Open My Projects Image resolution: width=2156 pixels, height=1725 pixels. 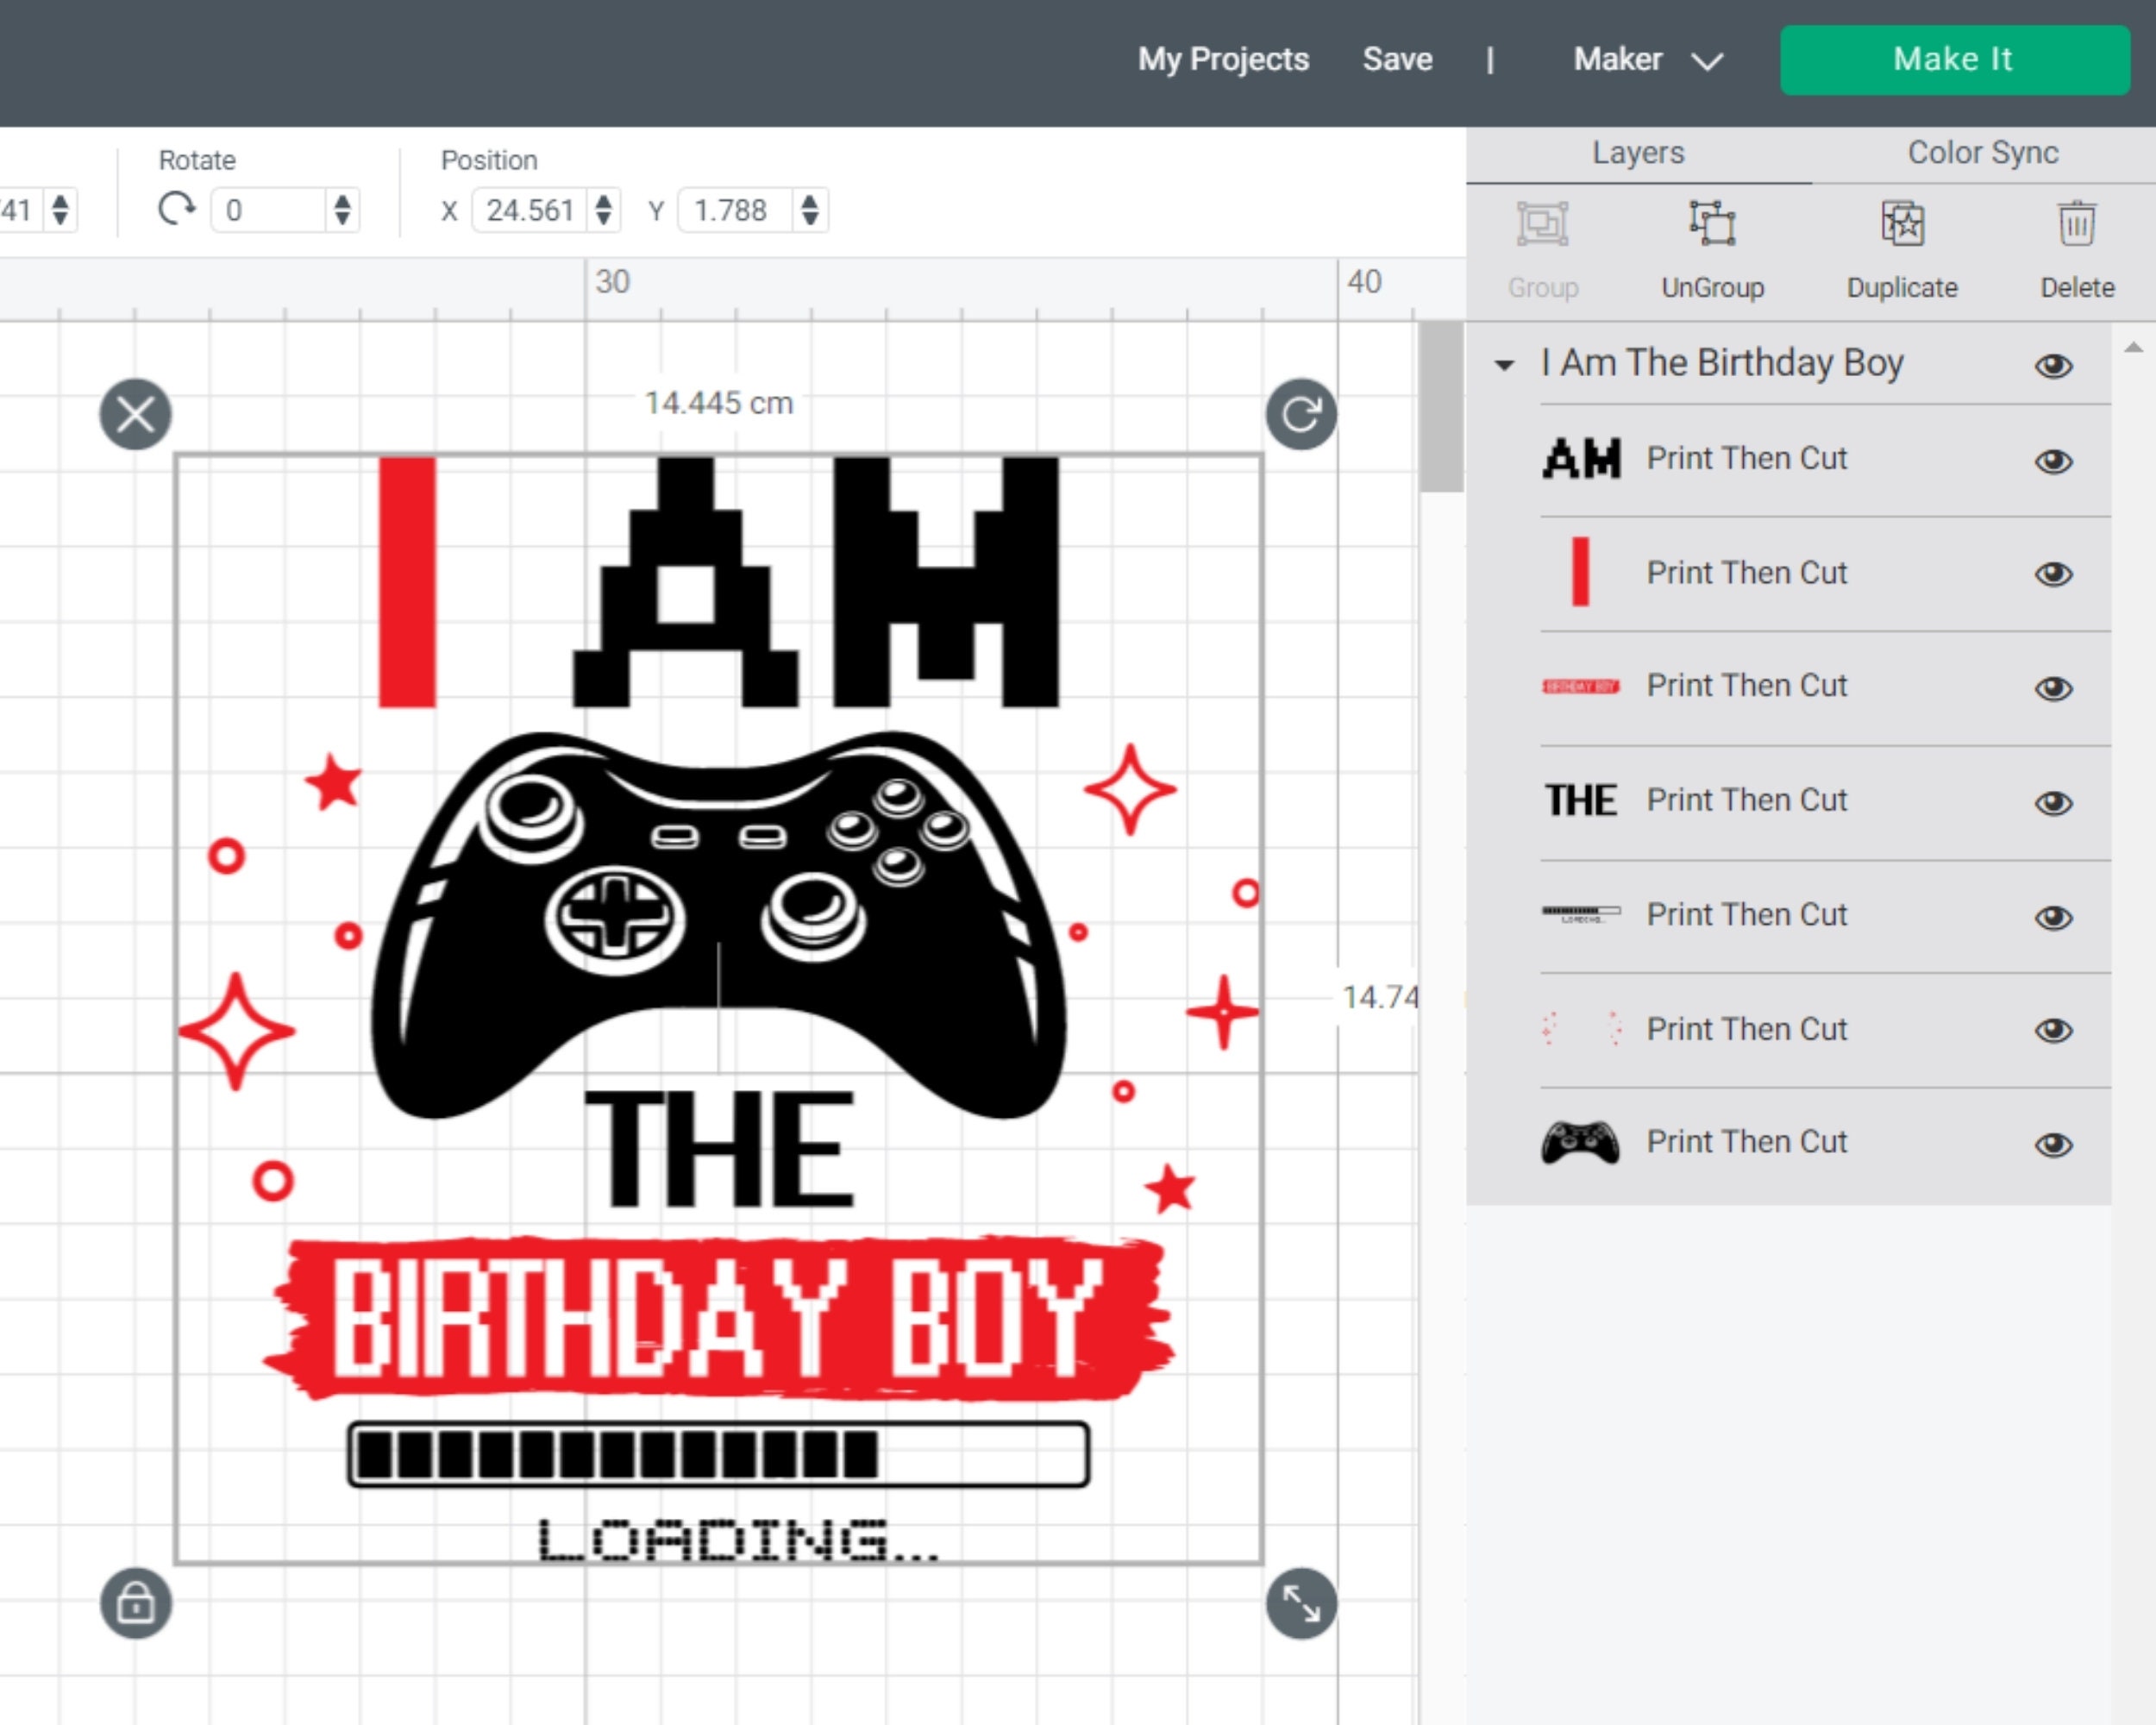(x=1223, y=60)
